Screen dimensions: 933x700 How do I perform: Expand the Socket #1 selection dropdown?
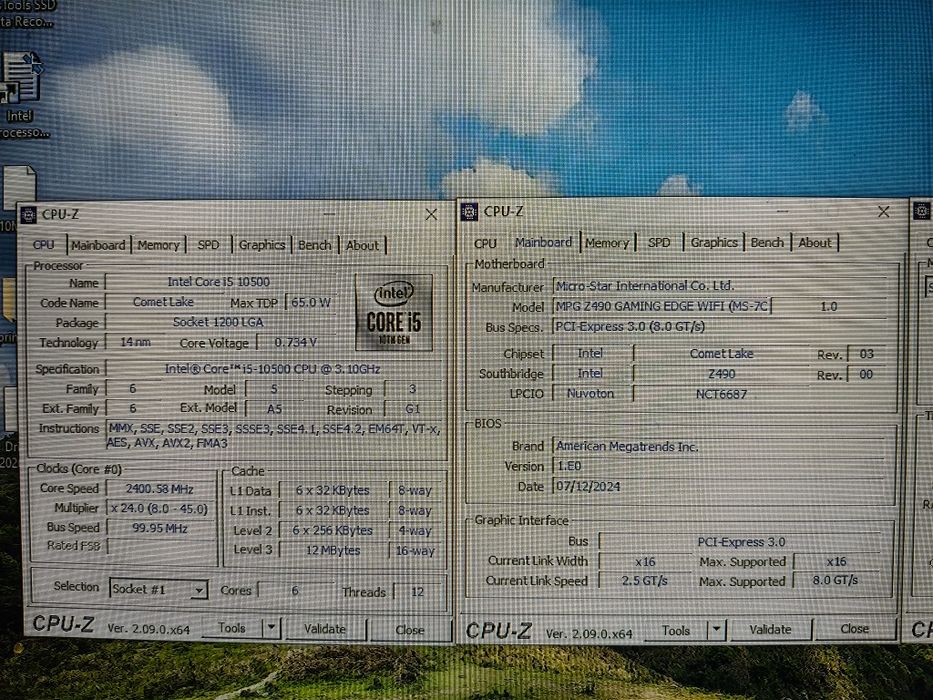199,590
